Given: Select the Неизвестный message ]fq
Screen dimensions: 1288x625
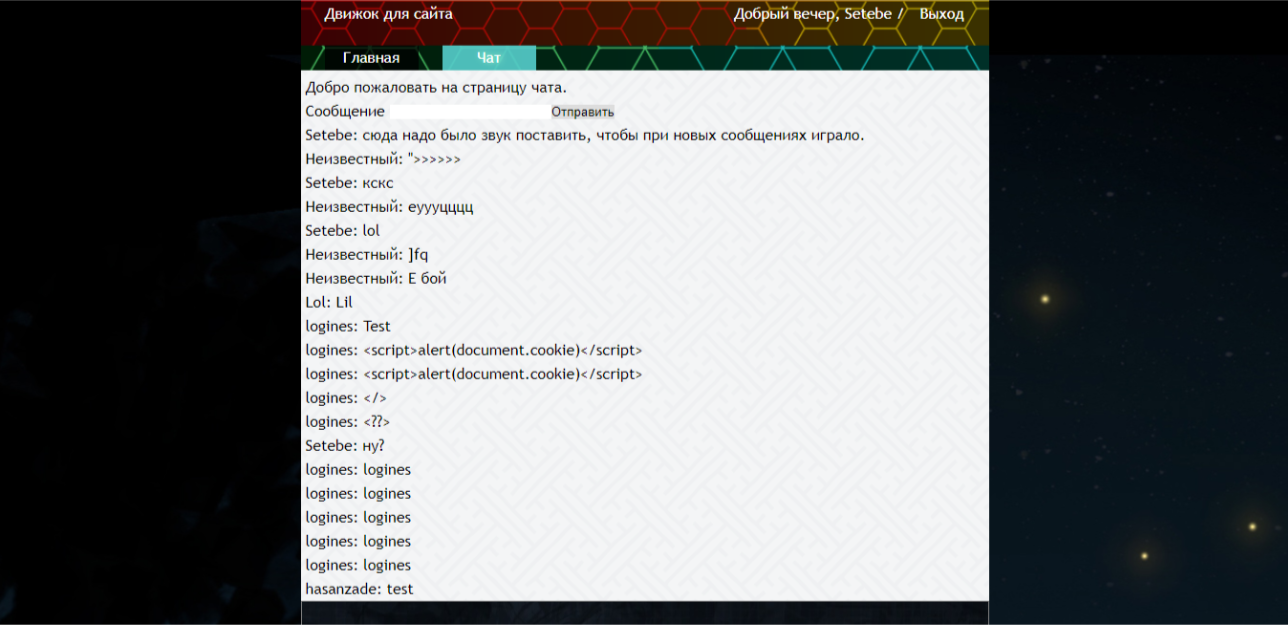Looking at the screenshot, I should 367,255.
